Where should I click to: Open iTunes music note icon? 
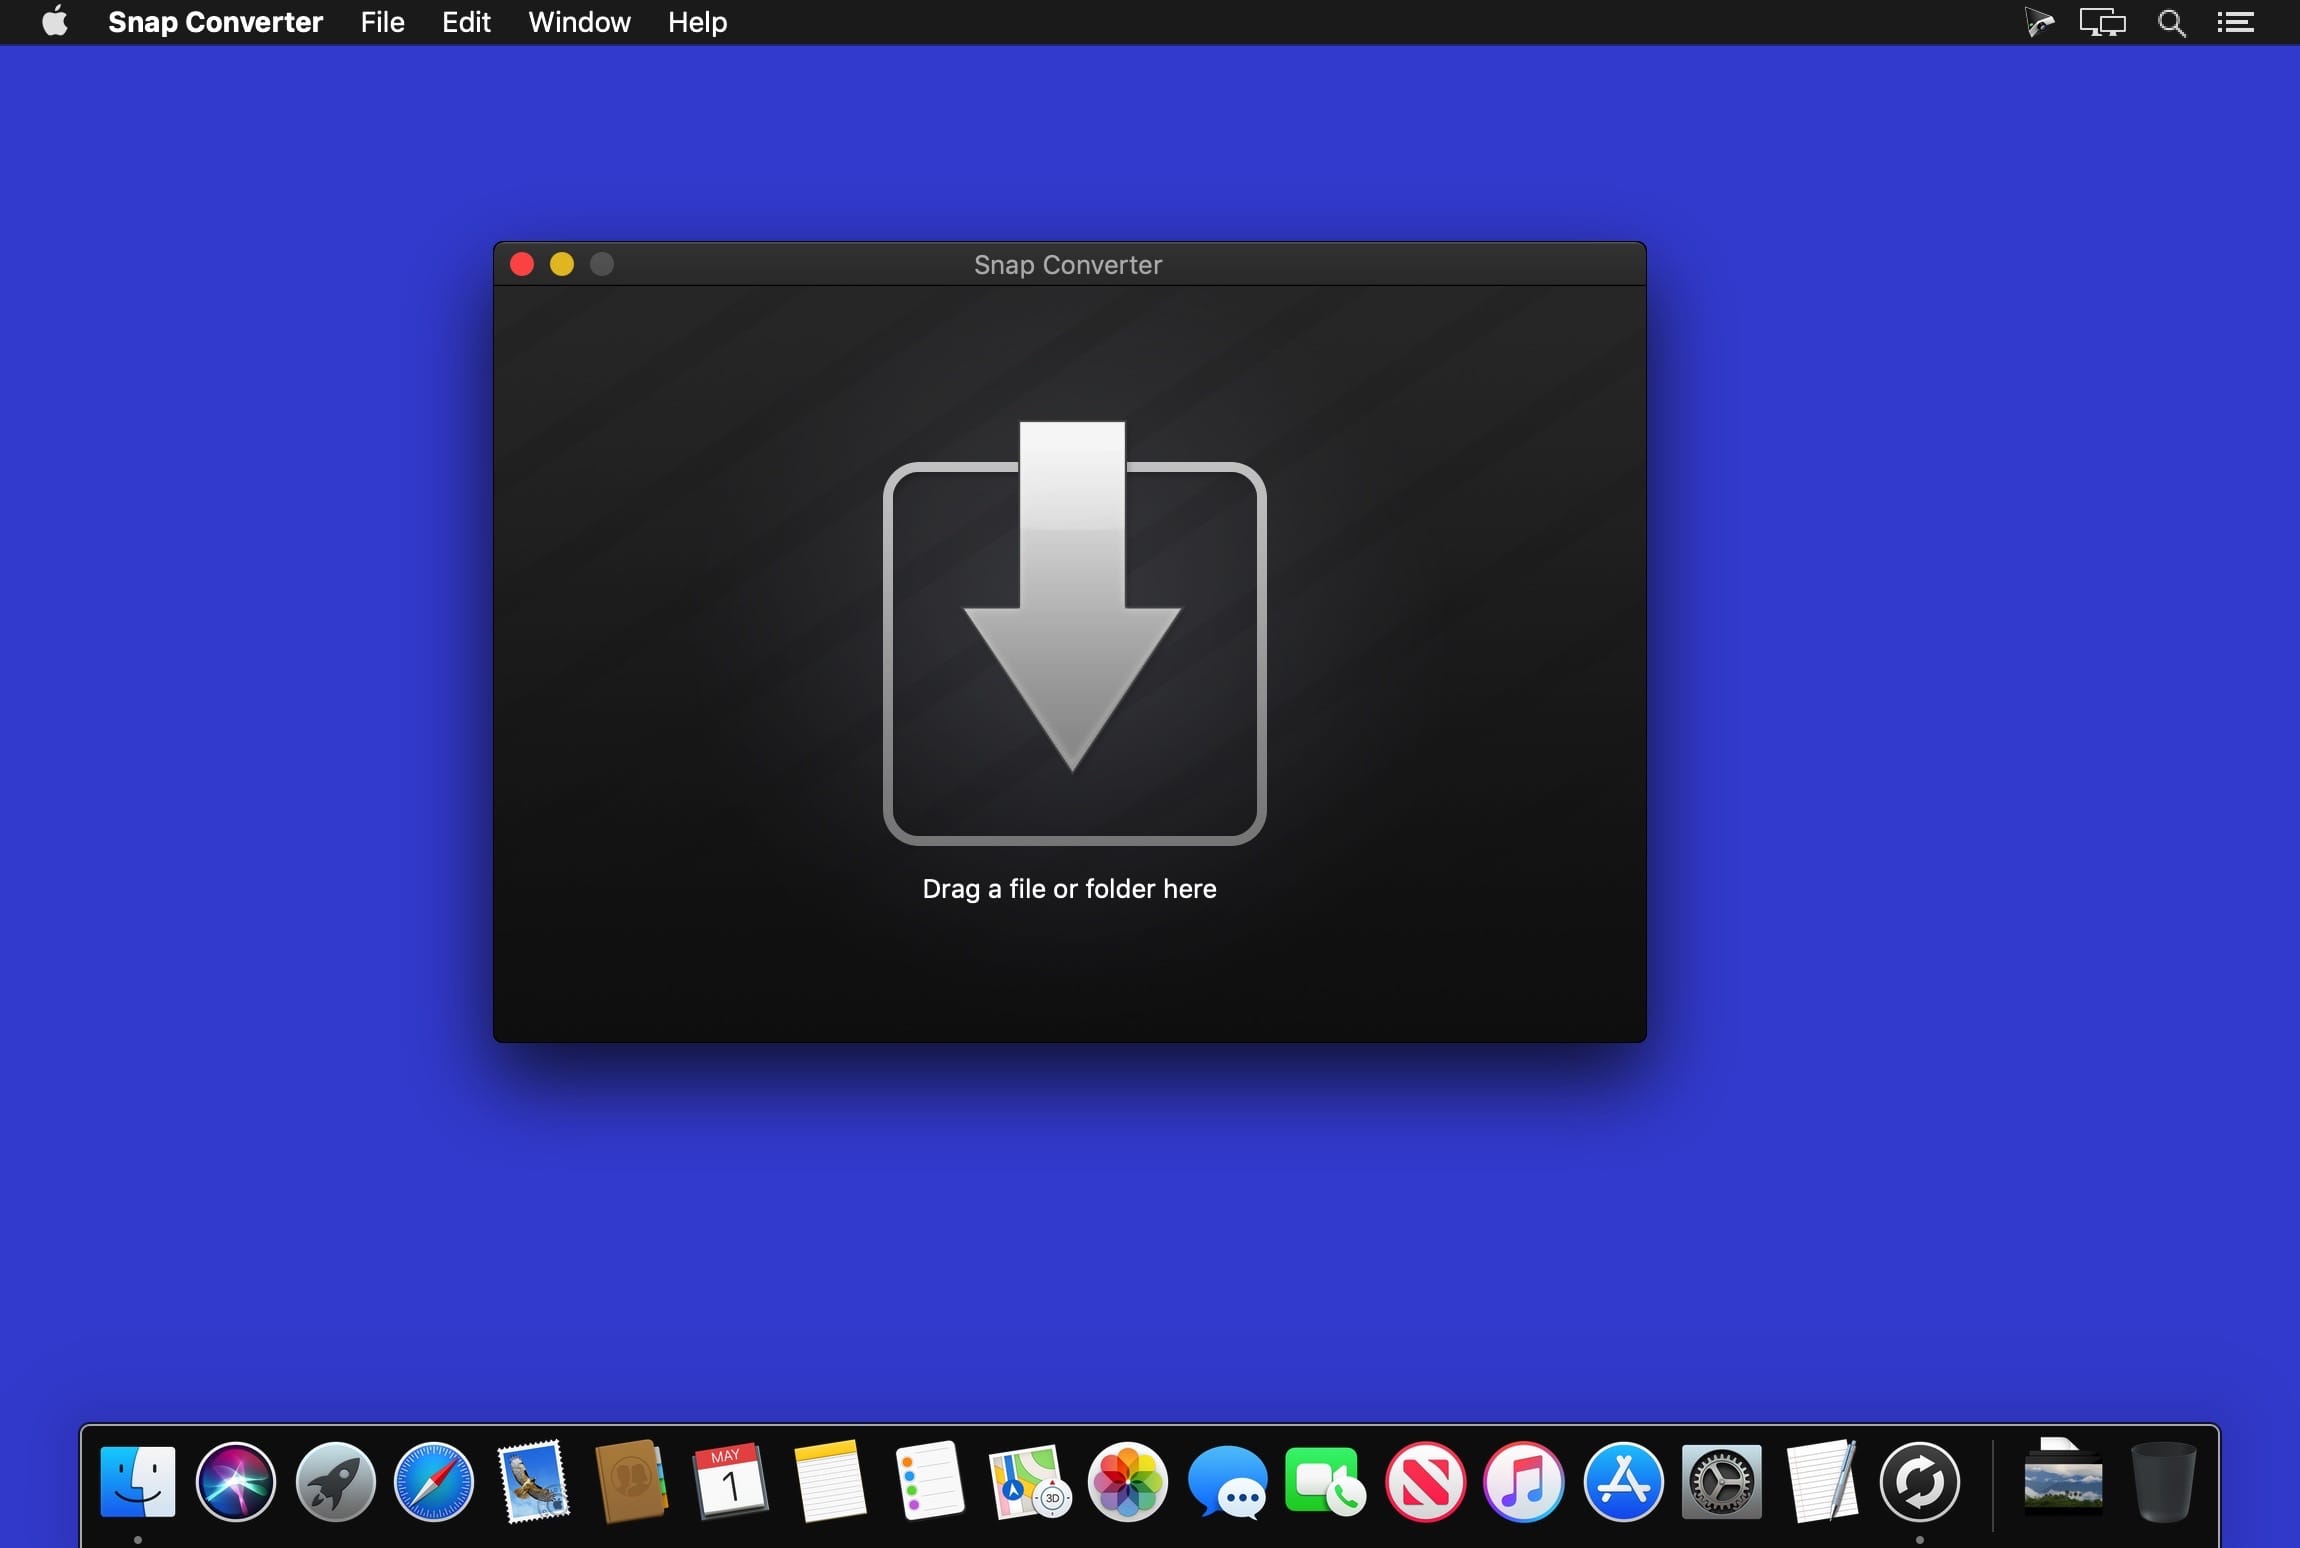[x=1523, y=1482]
